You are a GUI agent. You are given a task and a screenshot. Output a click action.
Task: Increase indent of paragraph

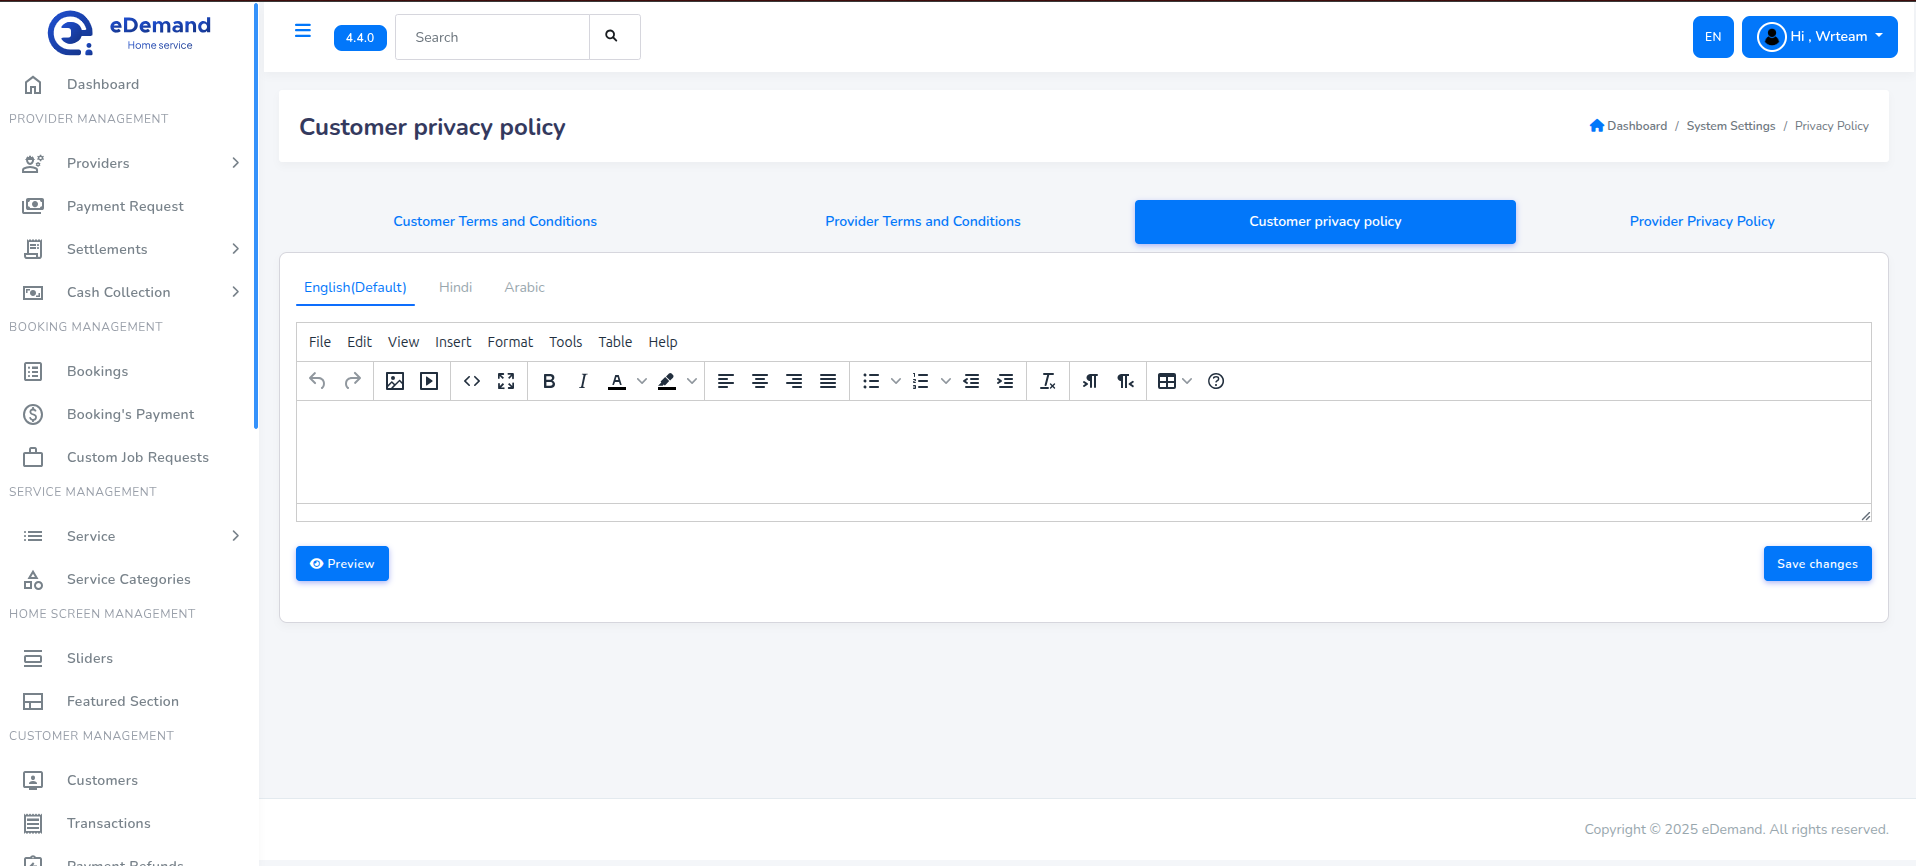click(x=1005, y=381)
